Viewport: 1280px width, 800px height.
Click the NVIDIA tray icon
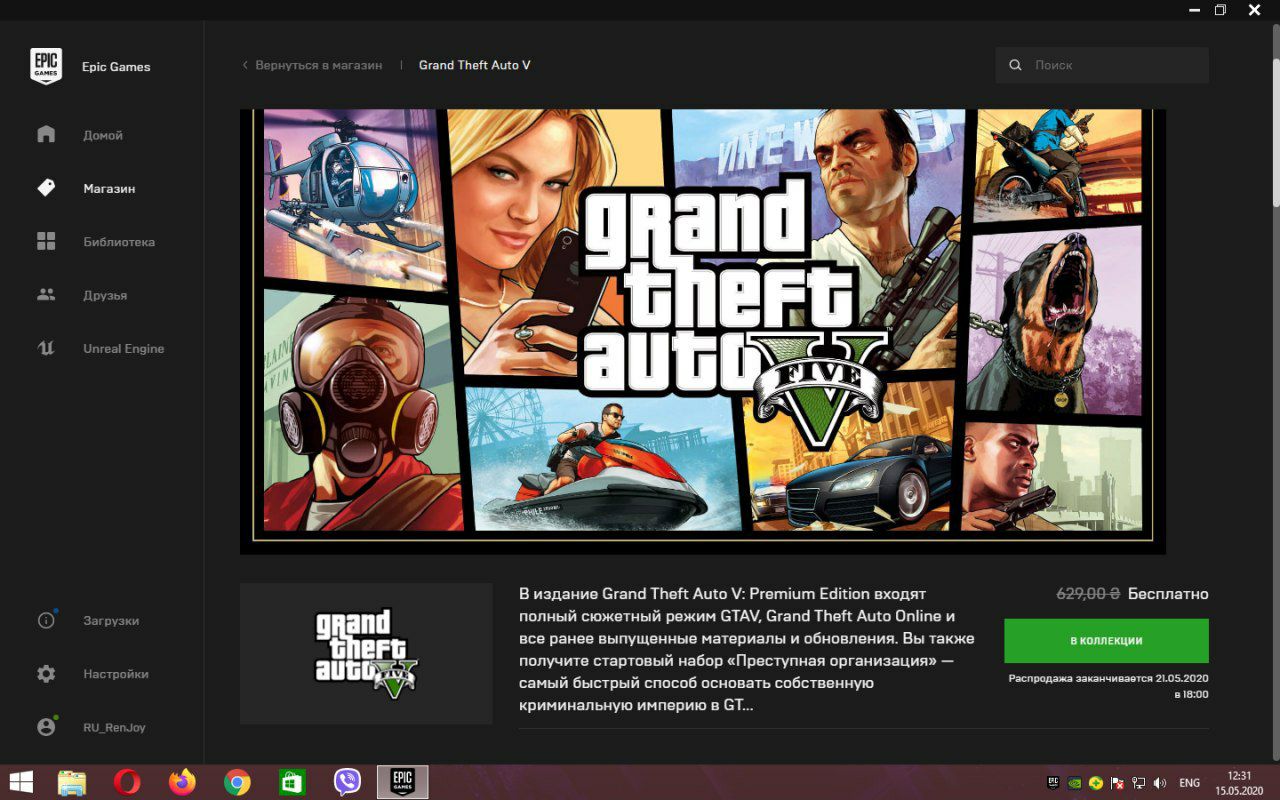tap(1074, 783)
